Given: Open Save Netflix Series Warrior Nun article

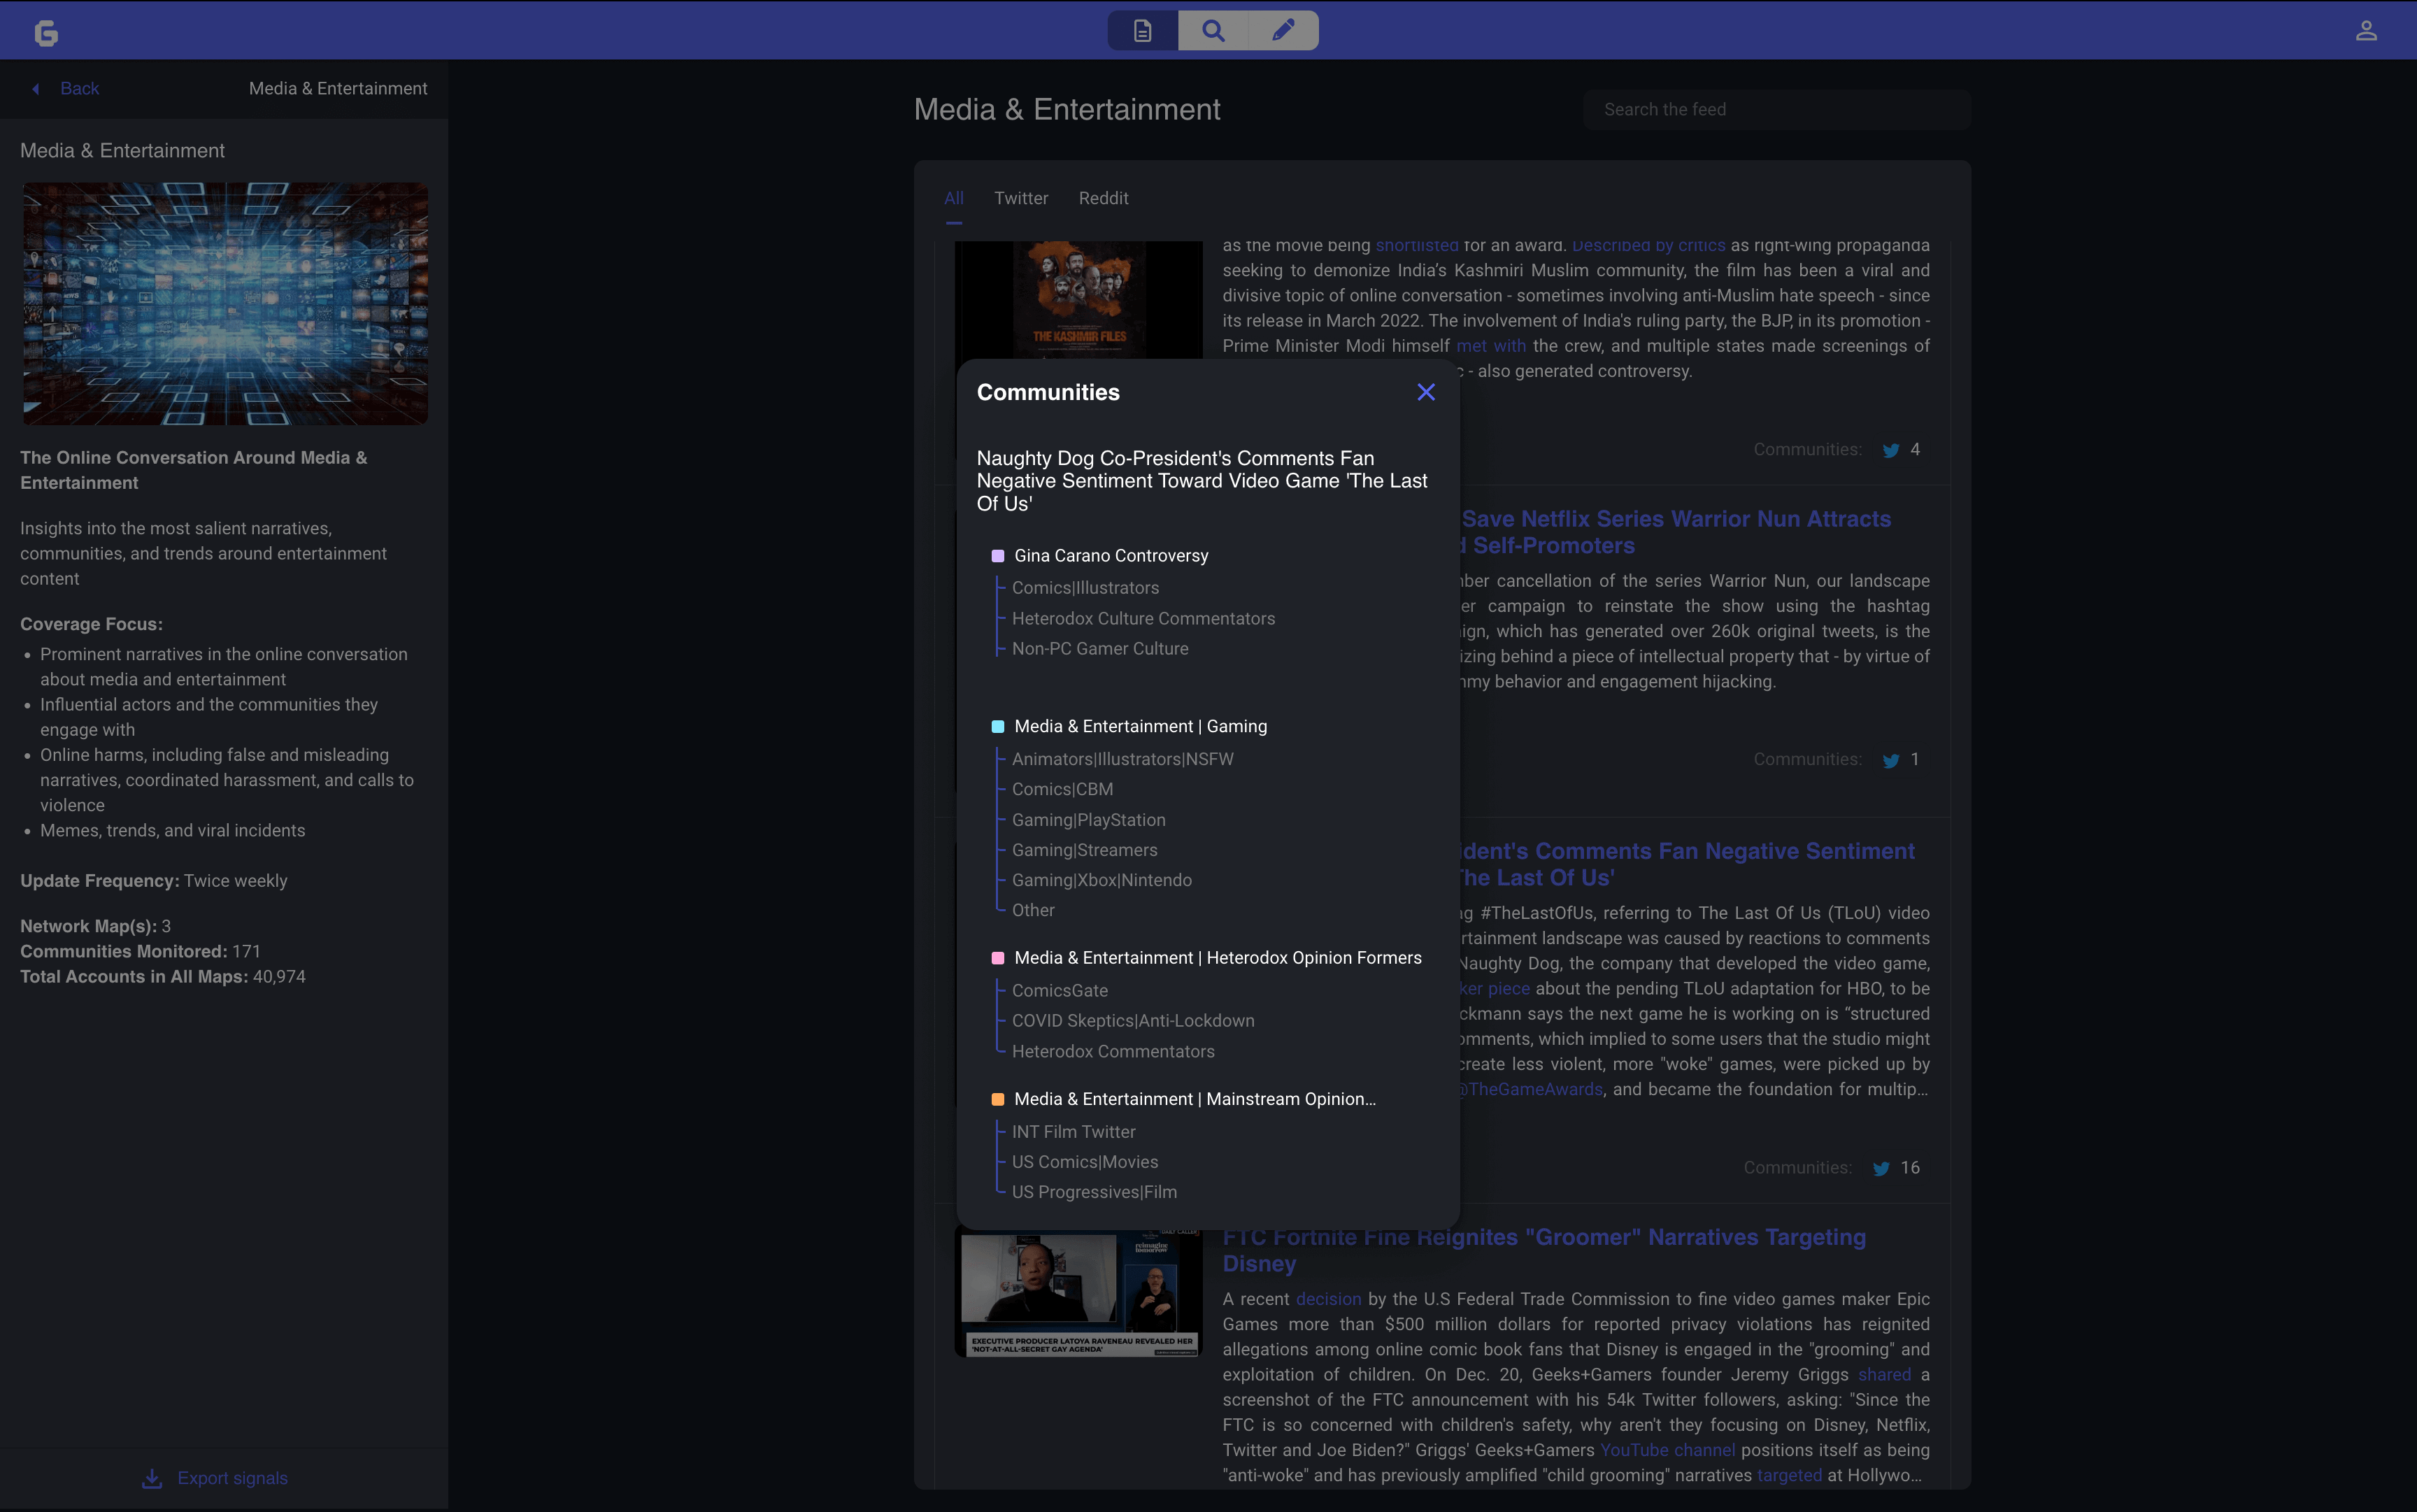Looking at the screenshot, I should 1676,532.
